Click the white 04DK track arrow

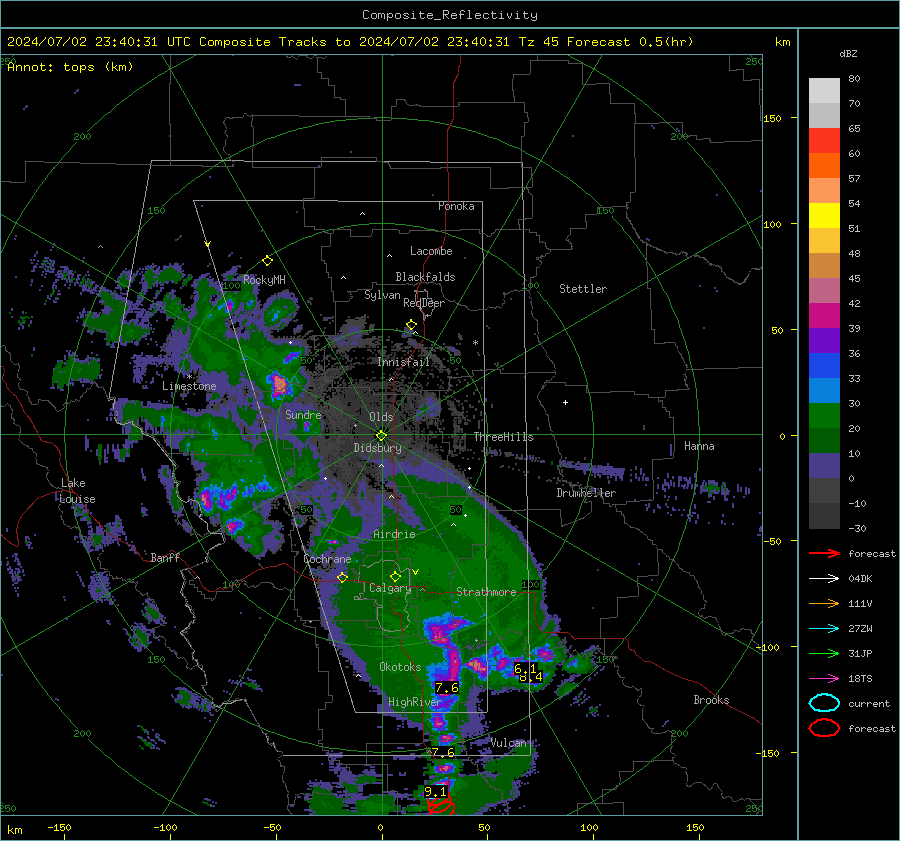(824, 579)
